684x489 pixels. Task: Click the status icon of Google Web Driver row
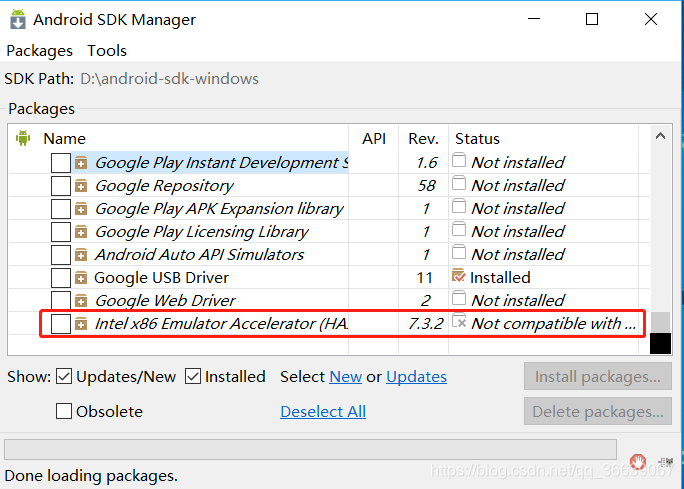coord(458,298)
